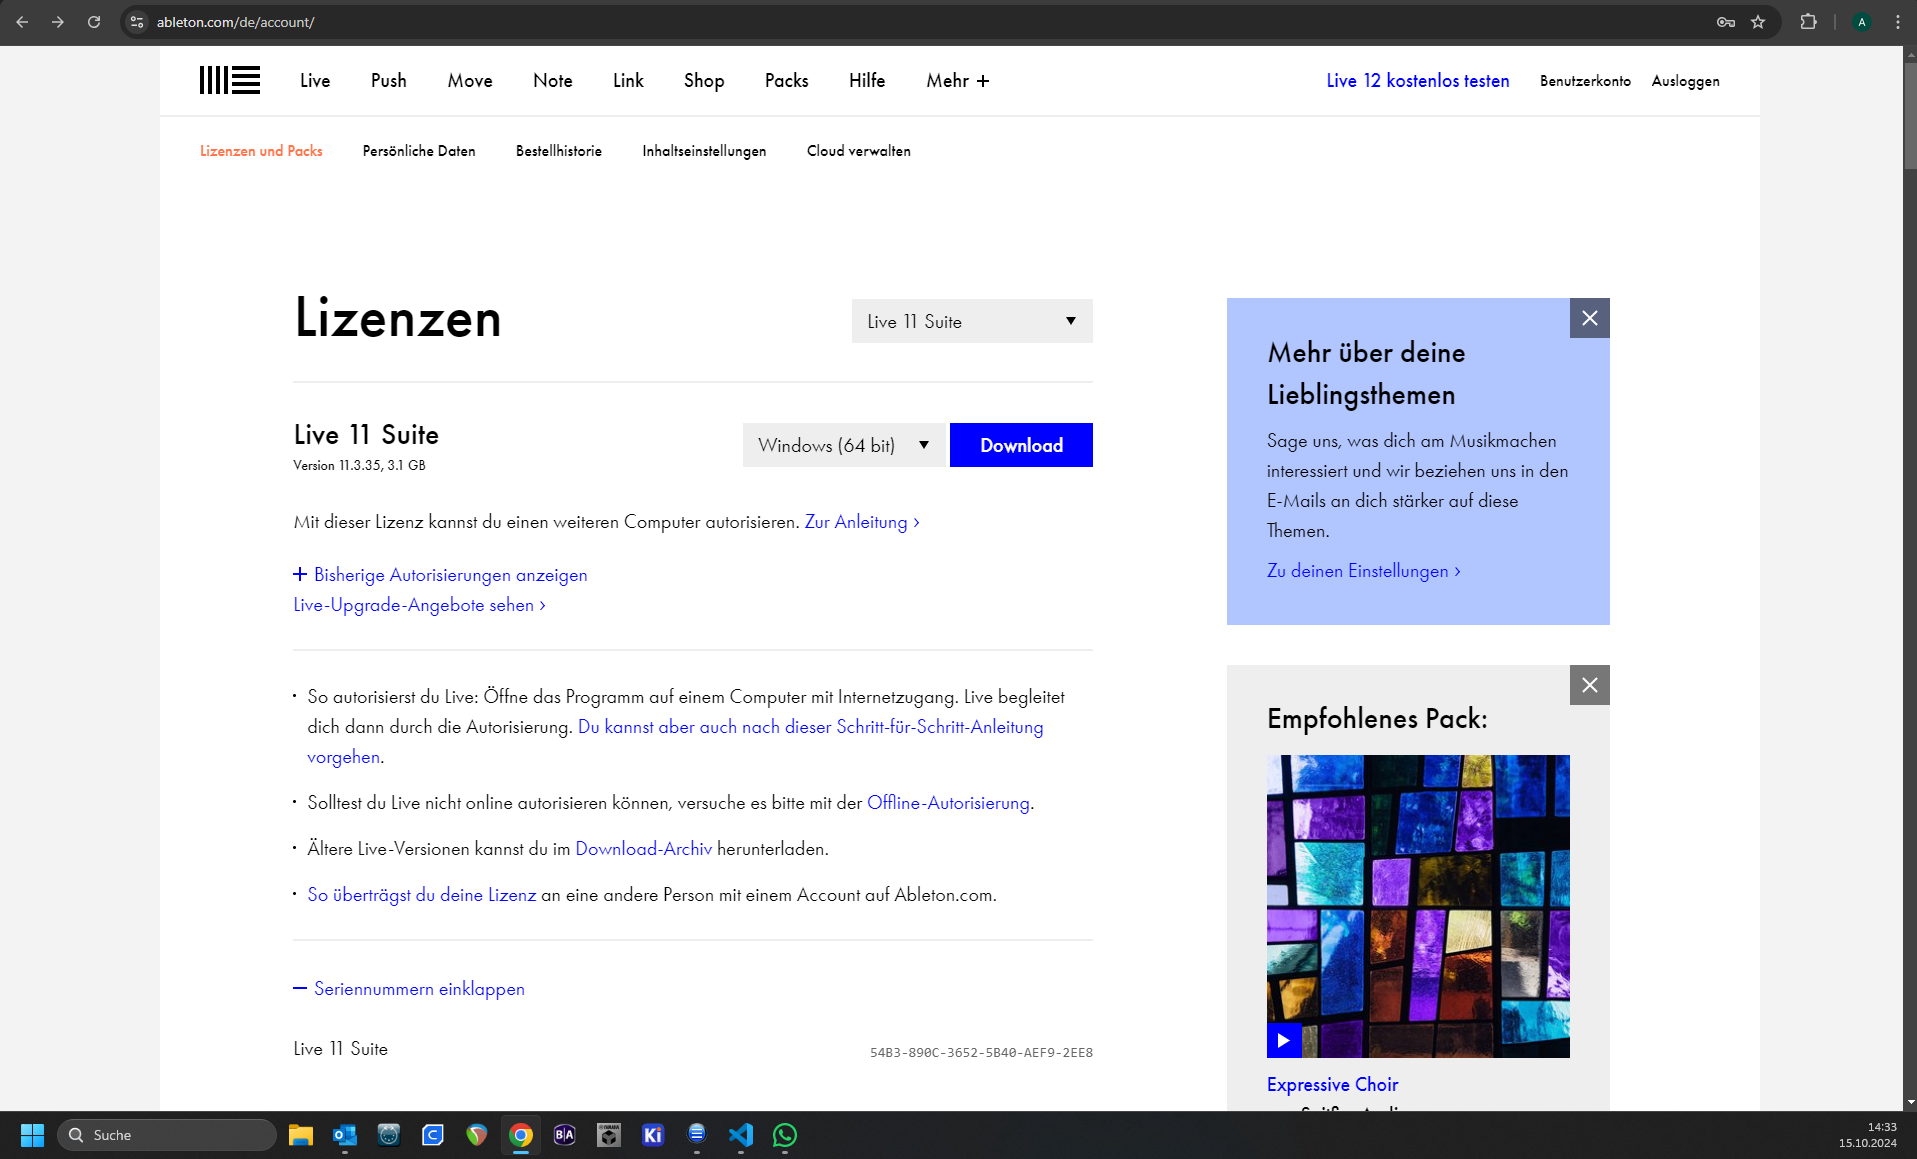Go back with browser back arrow
Screen dimensions: 1917x1159
click(22, 22)
